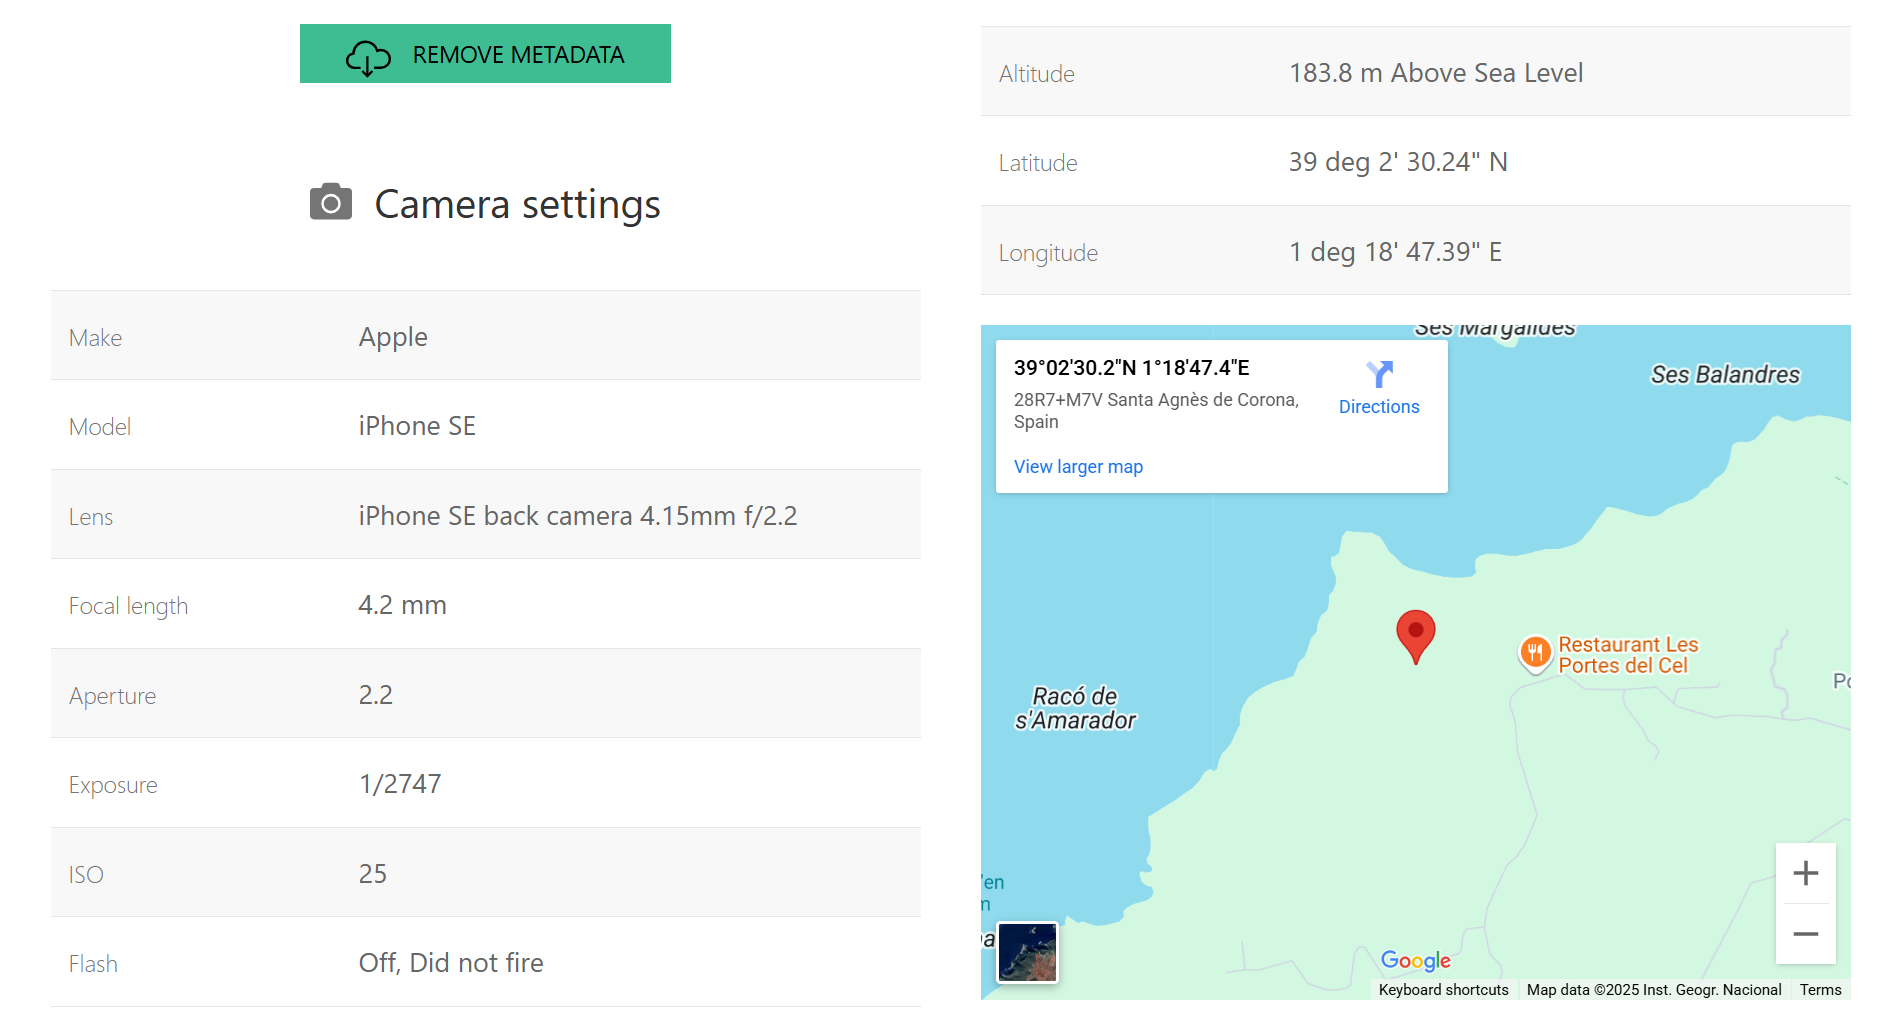
Task: Click the Remove Metadata button
Action: [x=485, y=54]
